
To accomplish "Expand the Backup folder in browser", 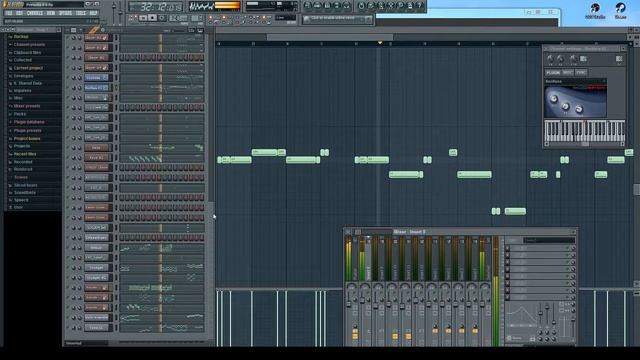I will click(x=21, y=37).
